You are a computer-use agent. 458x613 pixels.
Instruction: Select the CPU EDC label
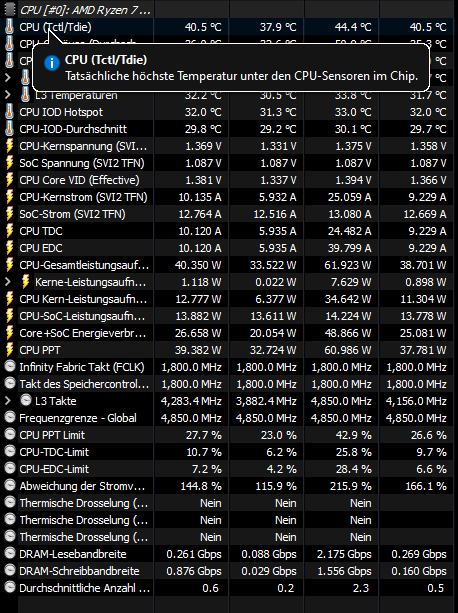[41, 248]
